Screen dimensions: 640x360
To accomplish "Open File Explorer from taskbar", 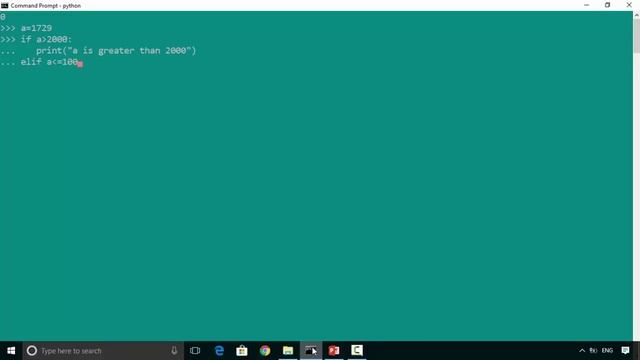I will 288,351.
